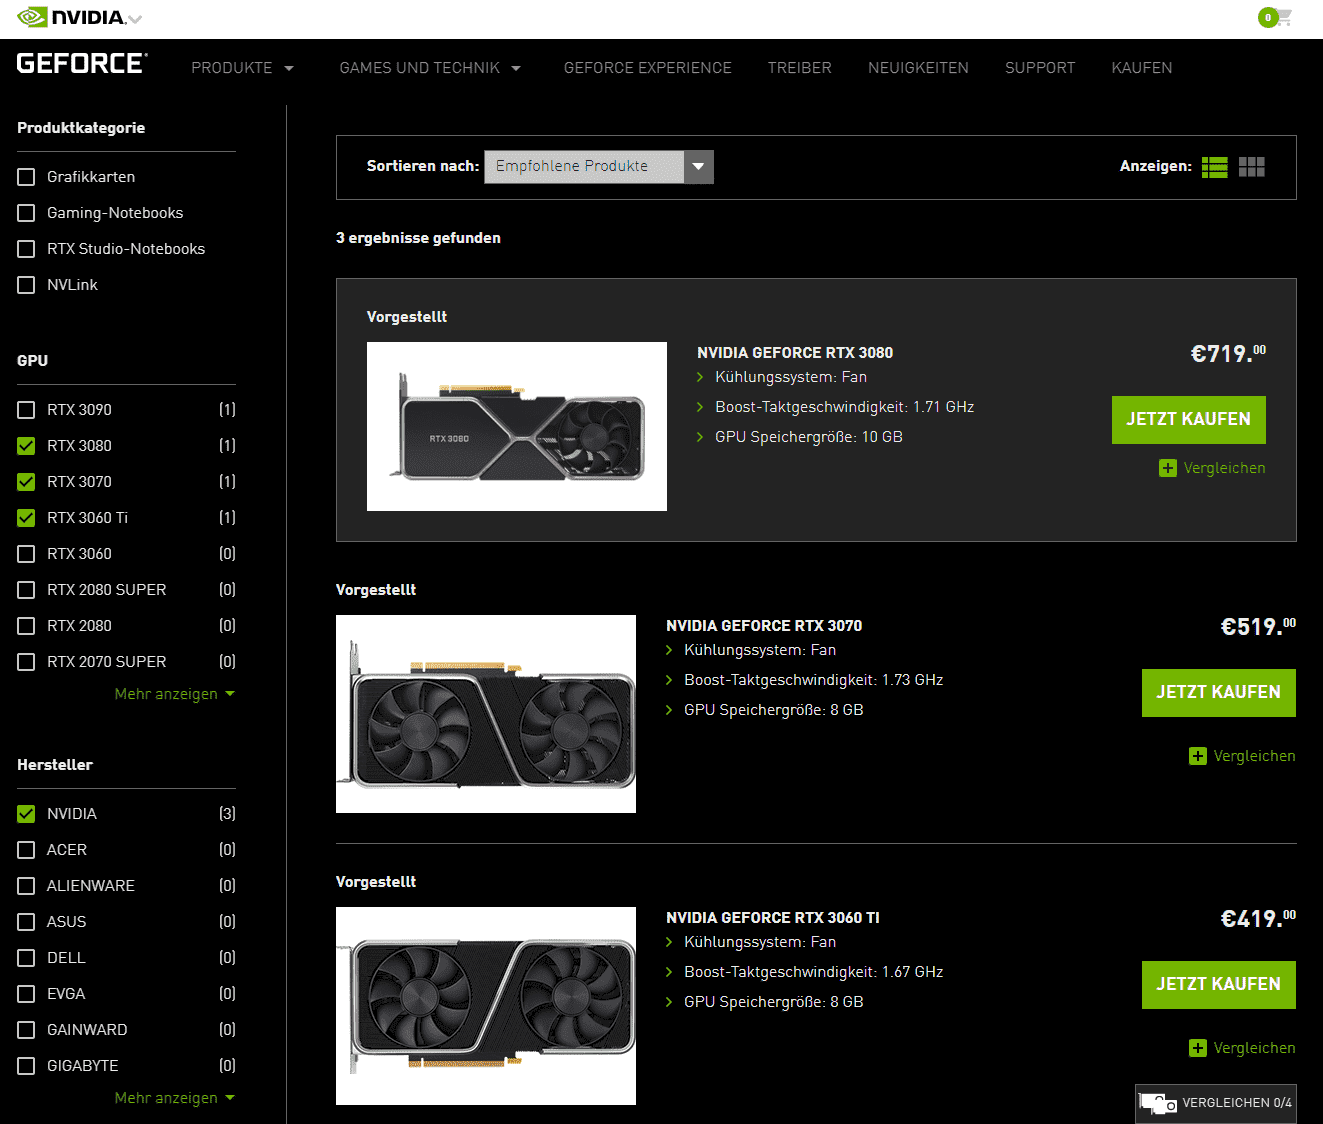Click Jetzt Kaufen for RTX 3060 Ti

(x=1219, y=985)
